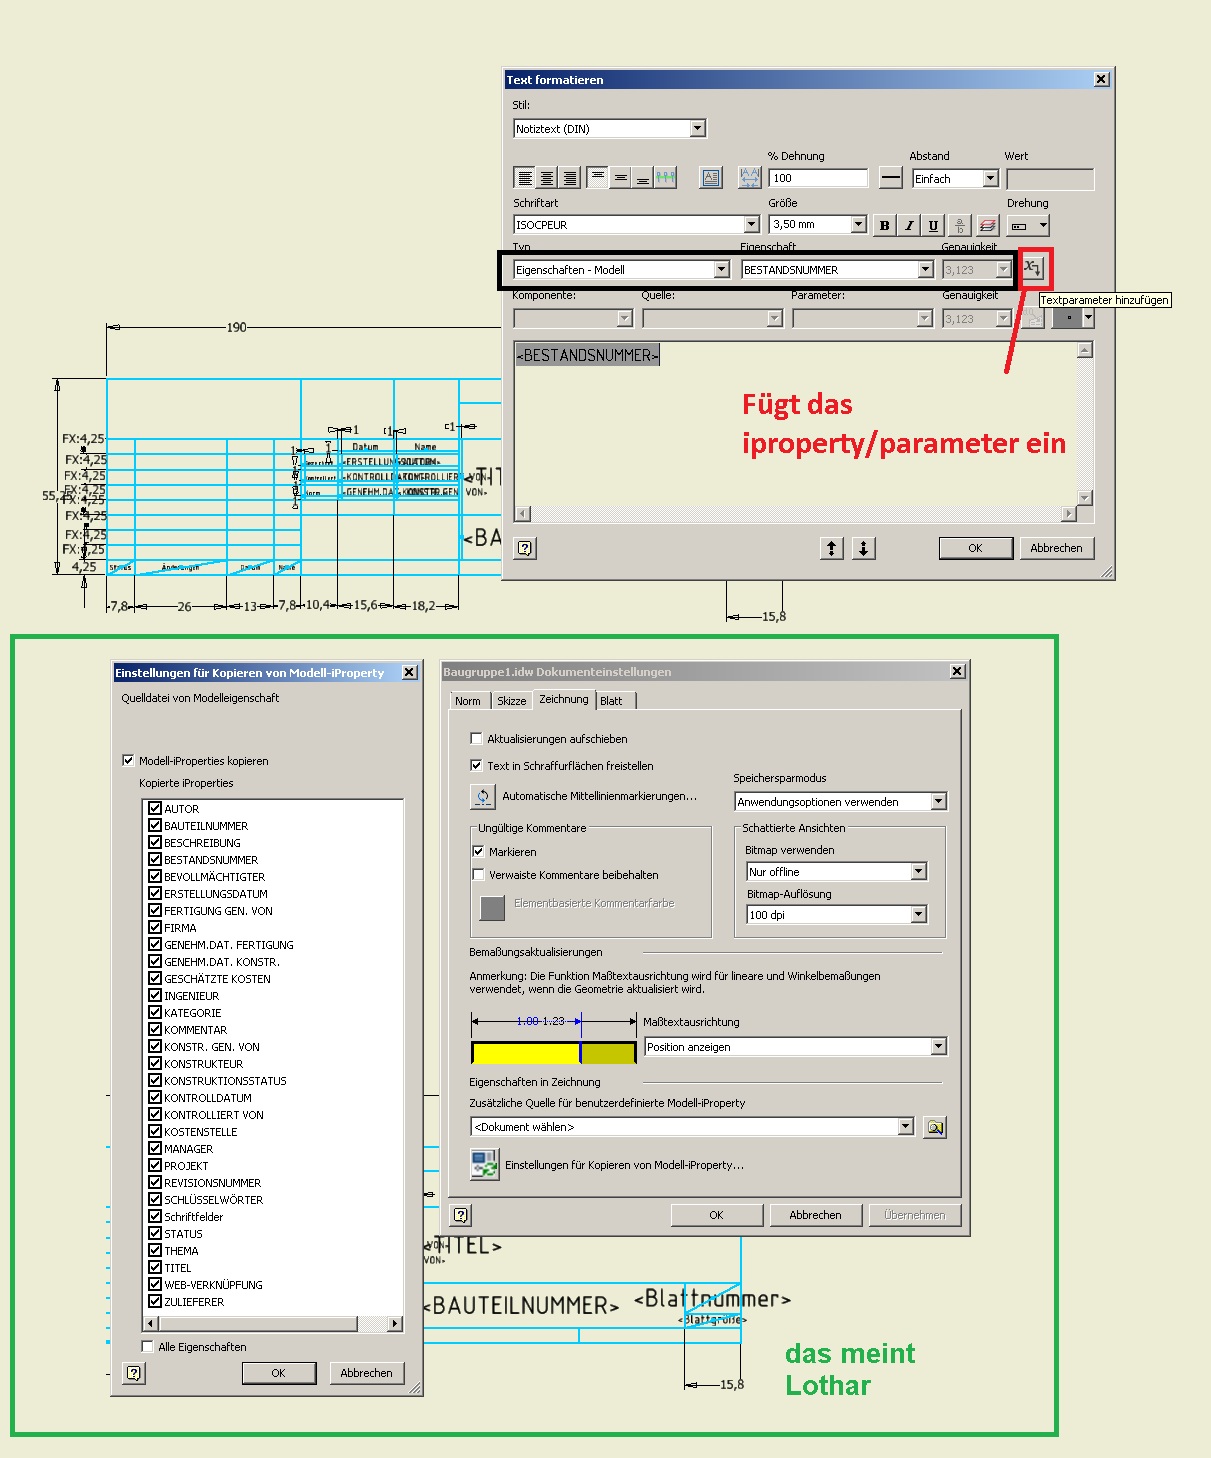
Task: Align text left in Text formatieren
Action: [524, 178]
